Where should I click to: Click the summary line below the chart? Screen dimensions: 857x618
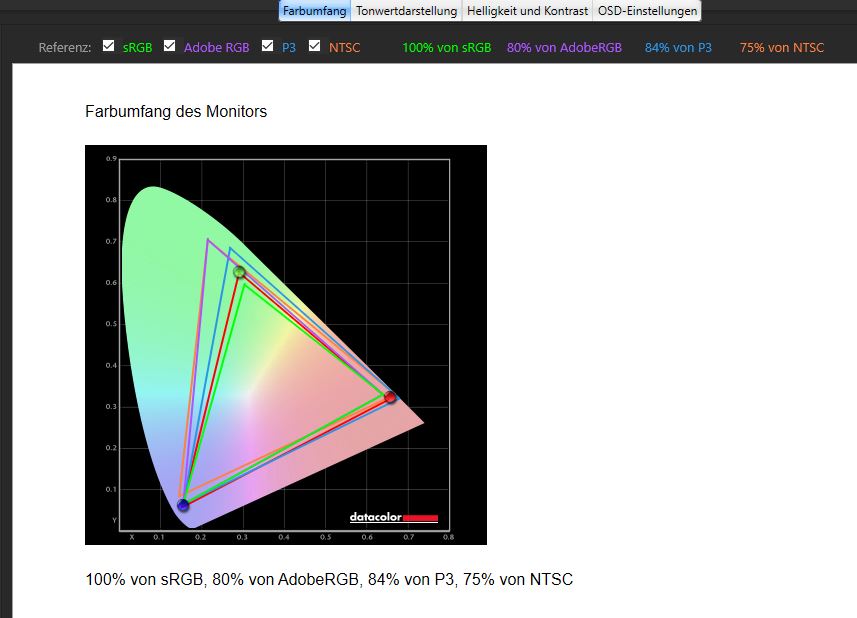pyautogui.click(x=329, y=579)
